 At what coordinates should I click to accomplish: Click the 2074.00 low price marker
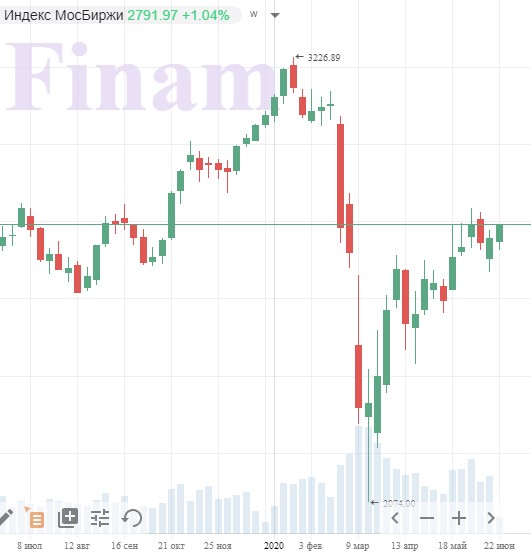[x=399, y=503]
